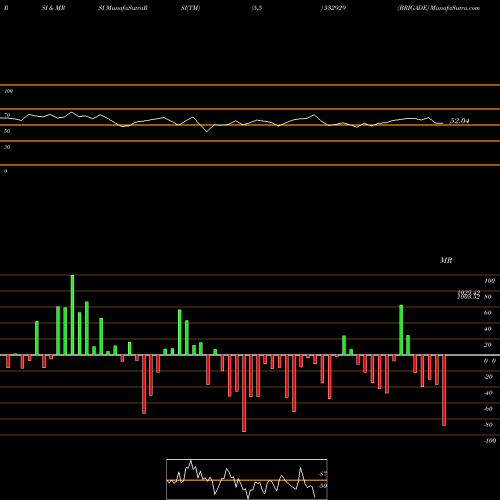Image resolution: width=500 pixels, height=500 pixels.
Task: Click the MR axis label "-80"
Action: (x=488, y=425)
